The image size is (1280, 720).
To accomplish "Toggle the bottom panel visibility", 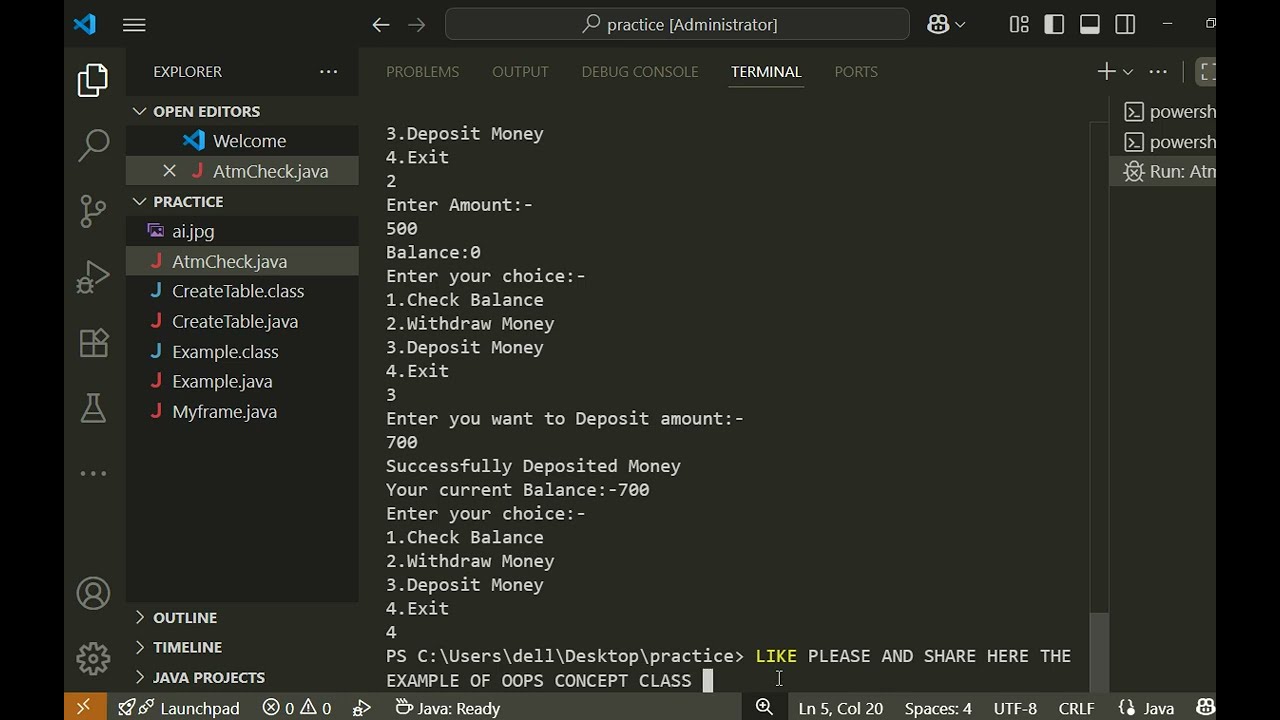I will (x=1090, y=25).
